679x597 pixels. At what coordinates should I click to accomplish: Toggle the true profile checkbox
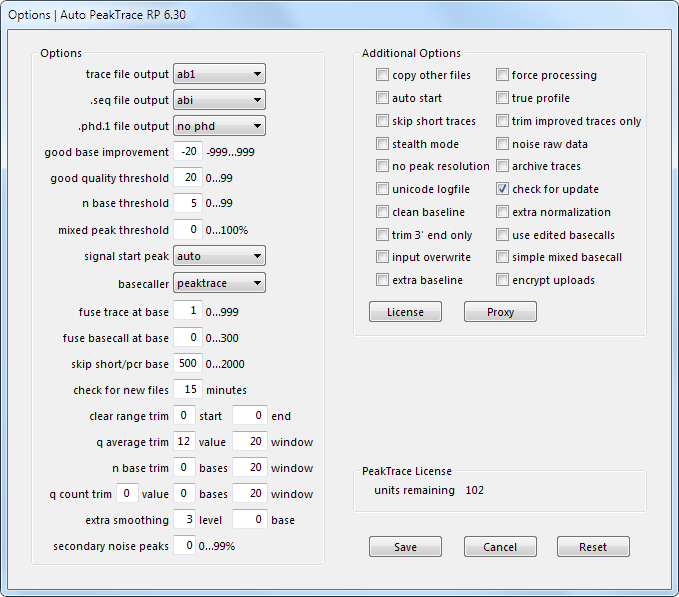pyautogui.click(x=502, y=97)
